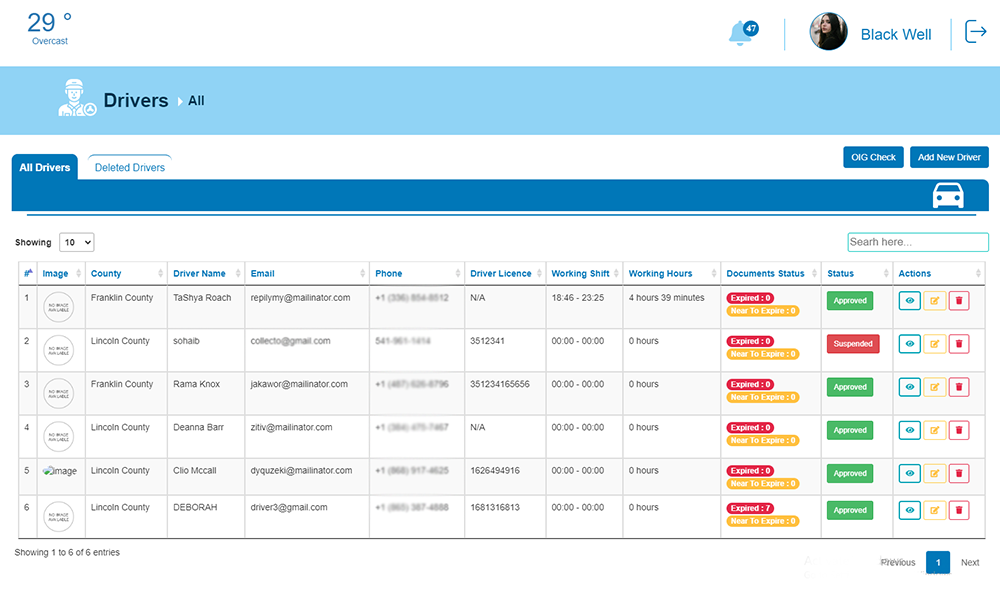The width and height of the screenshot is (1000, 611).
Task: Sort table by Driver Name column
Action: (x=205, y=273)
